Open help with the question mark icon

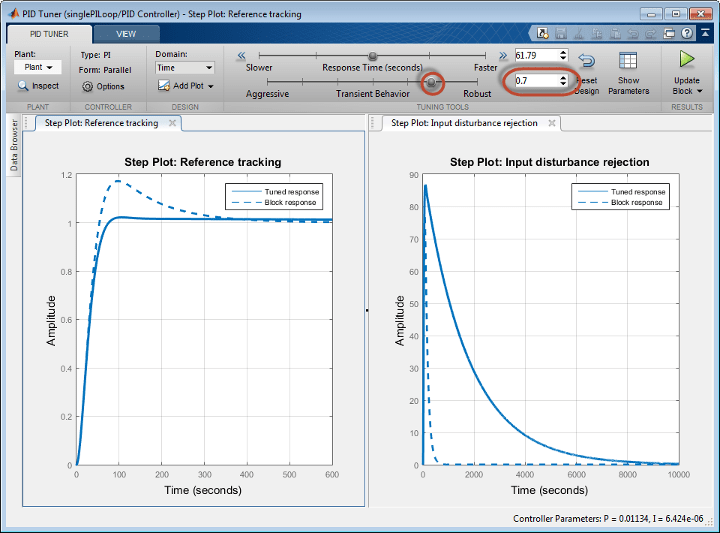(687, 33)
